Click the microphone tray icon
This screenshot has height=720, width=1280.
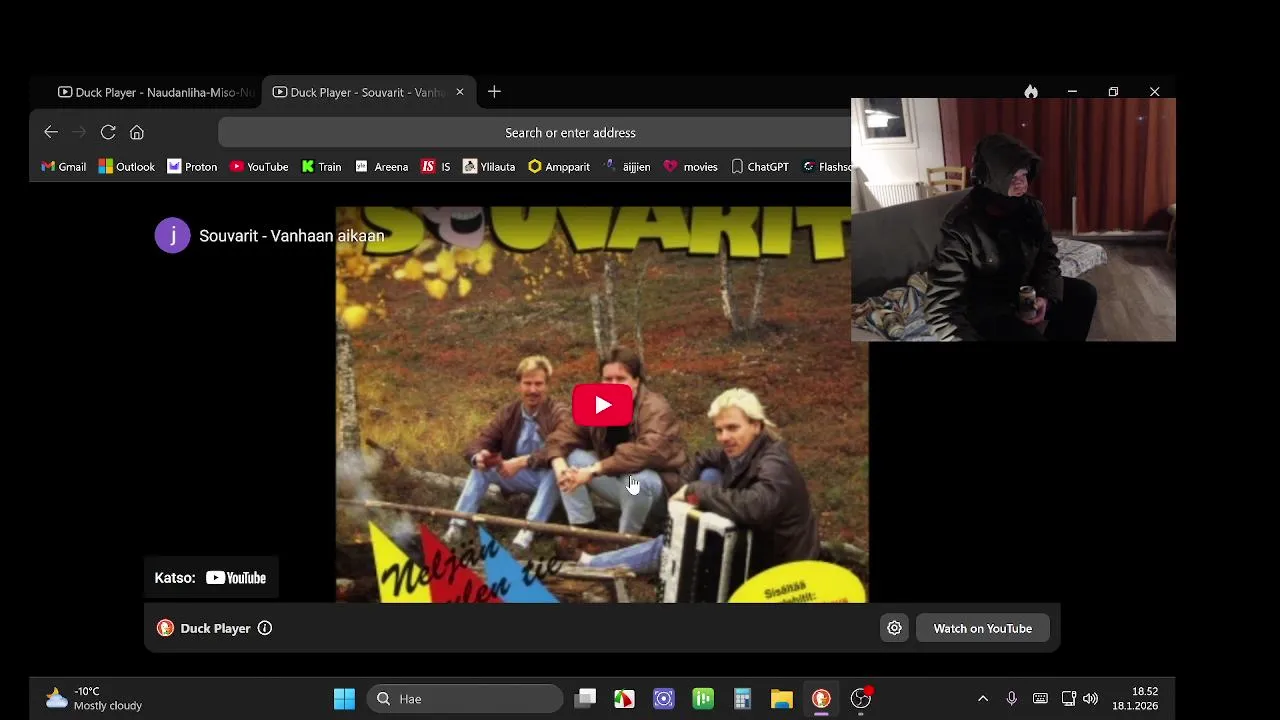(1012, 699)
